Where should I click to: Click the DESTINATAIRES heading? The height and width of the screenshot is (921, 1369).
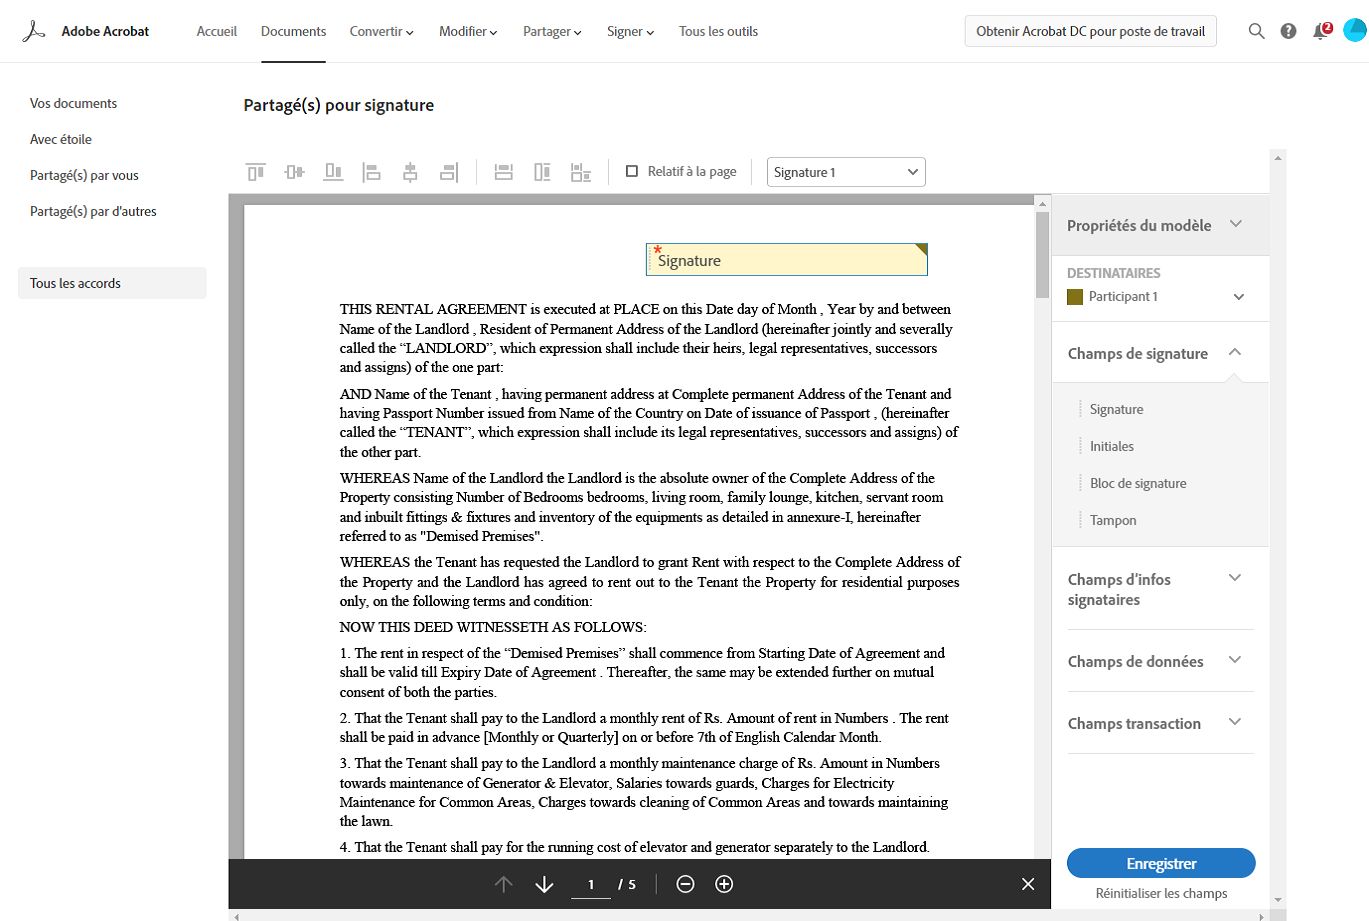click(x=1113, y=273)
